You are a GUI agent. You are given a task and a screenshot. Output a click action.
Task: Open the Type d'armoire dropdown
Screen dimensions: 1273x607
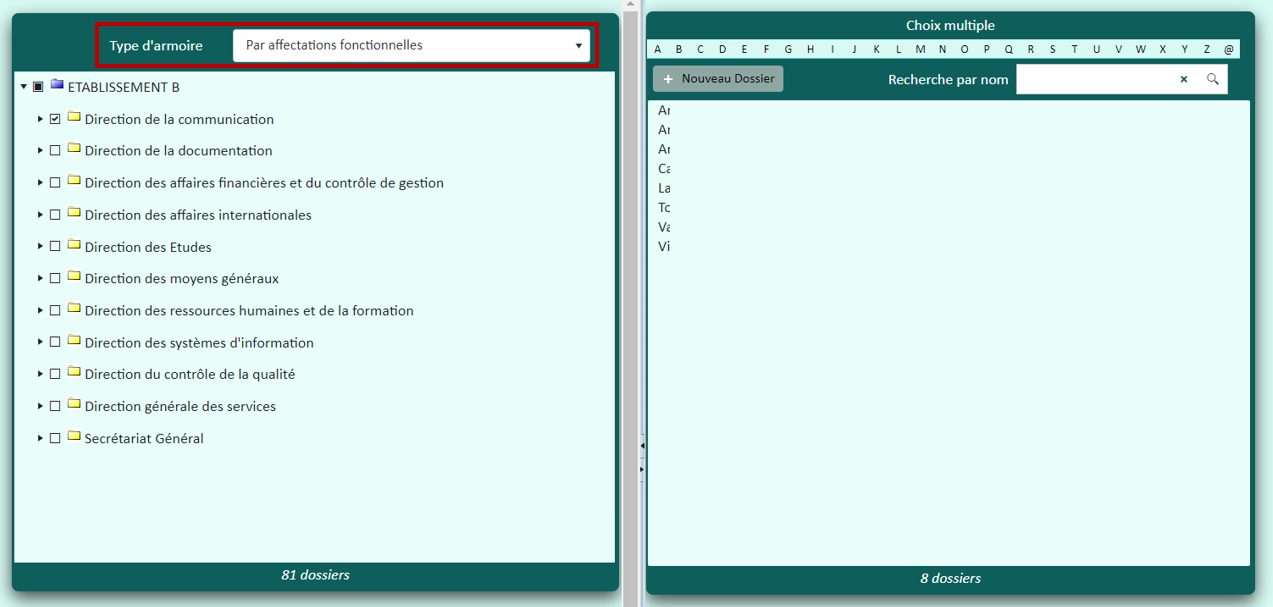click(x=411, y=46)
